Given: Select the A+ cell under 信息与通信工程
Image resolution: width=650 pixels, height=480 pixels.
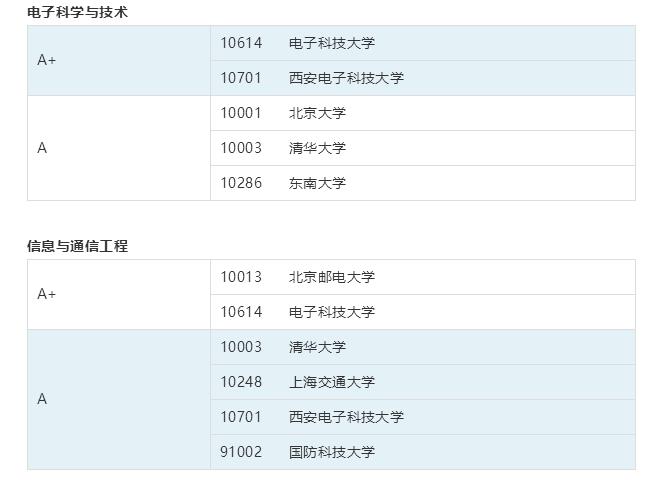Looking at the screenshot, I should coord(47,294).
